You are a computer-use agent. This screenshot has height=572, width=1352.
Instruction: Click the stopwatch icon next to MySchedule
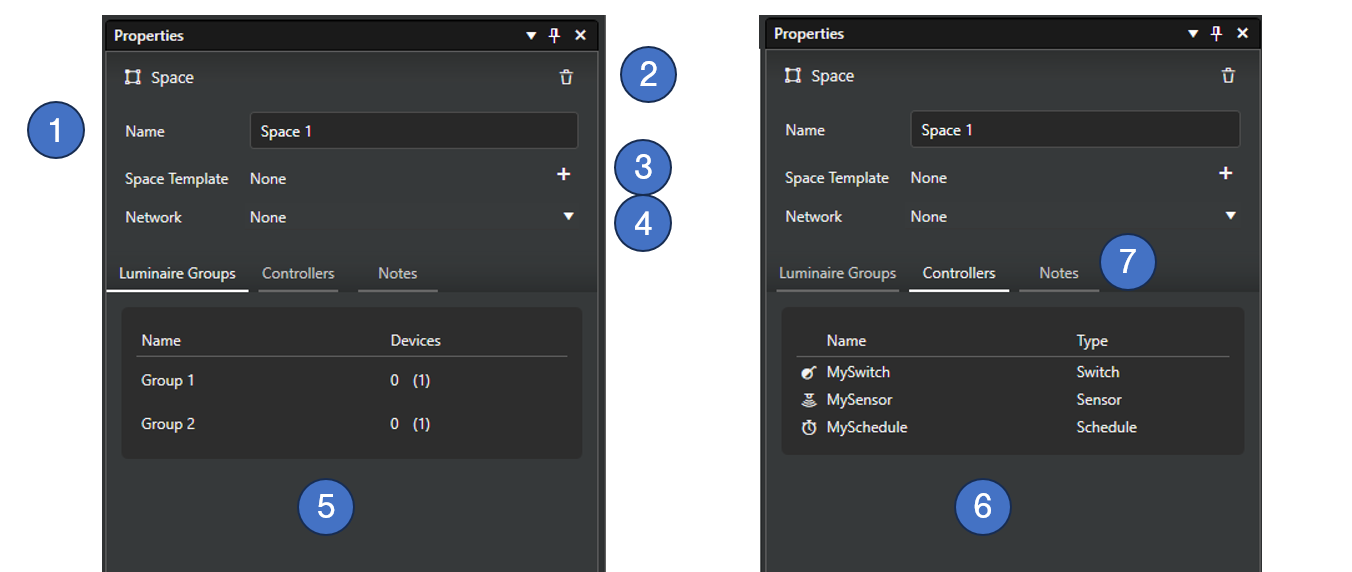tap(809, 428)
